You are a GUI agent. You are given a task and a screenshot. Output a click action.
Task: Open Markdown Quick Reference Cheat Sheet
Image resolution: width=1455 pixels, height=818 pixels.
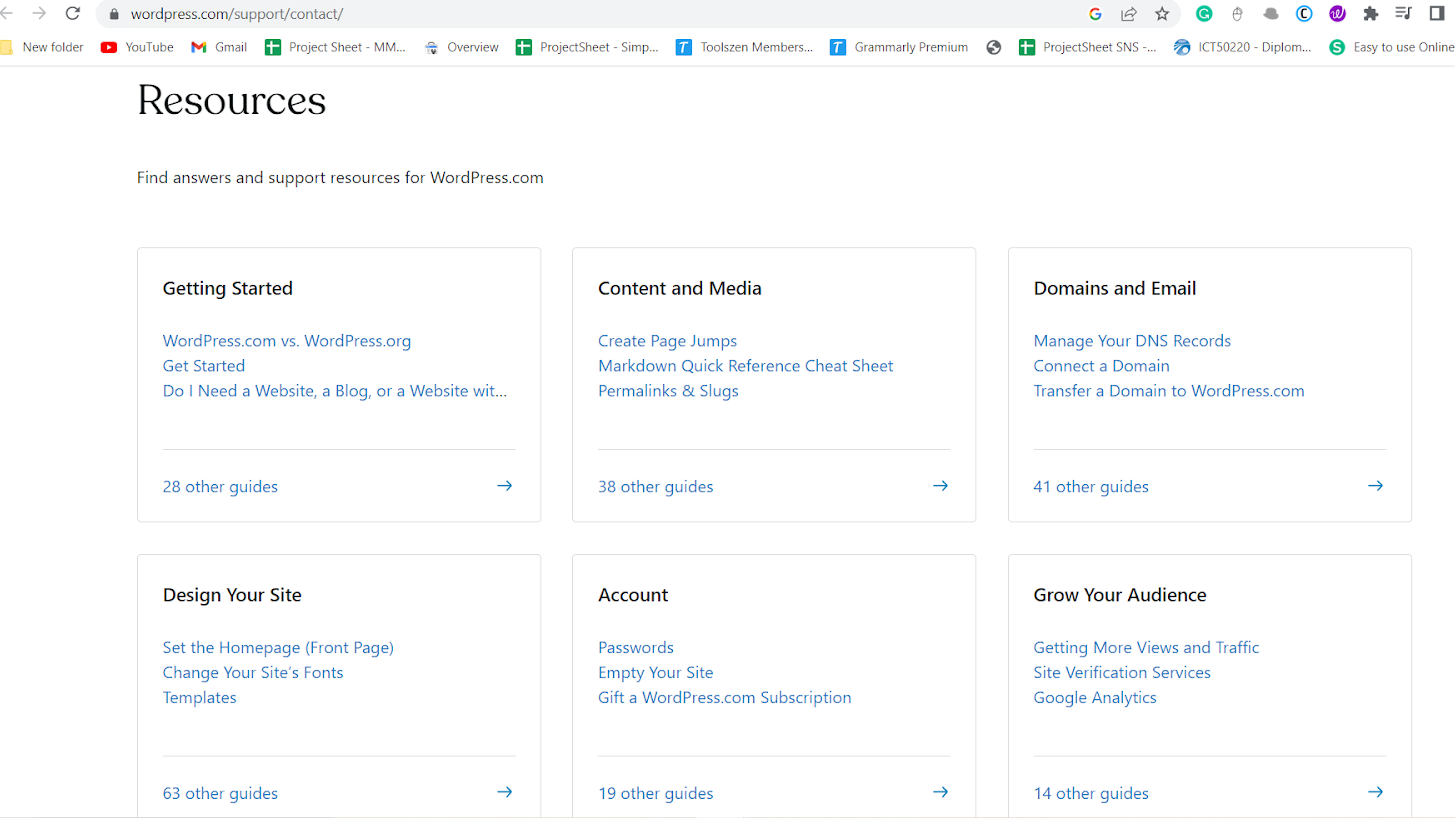tap(746, 366)
